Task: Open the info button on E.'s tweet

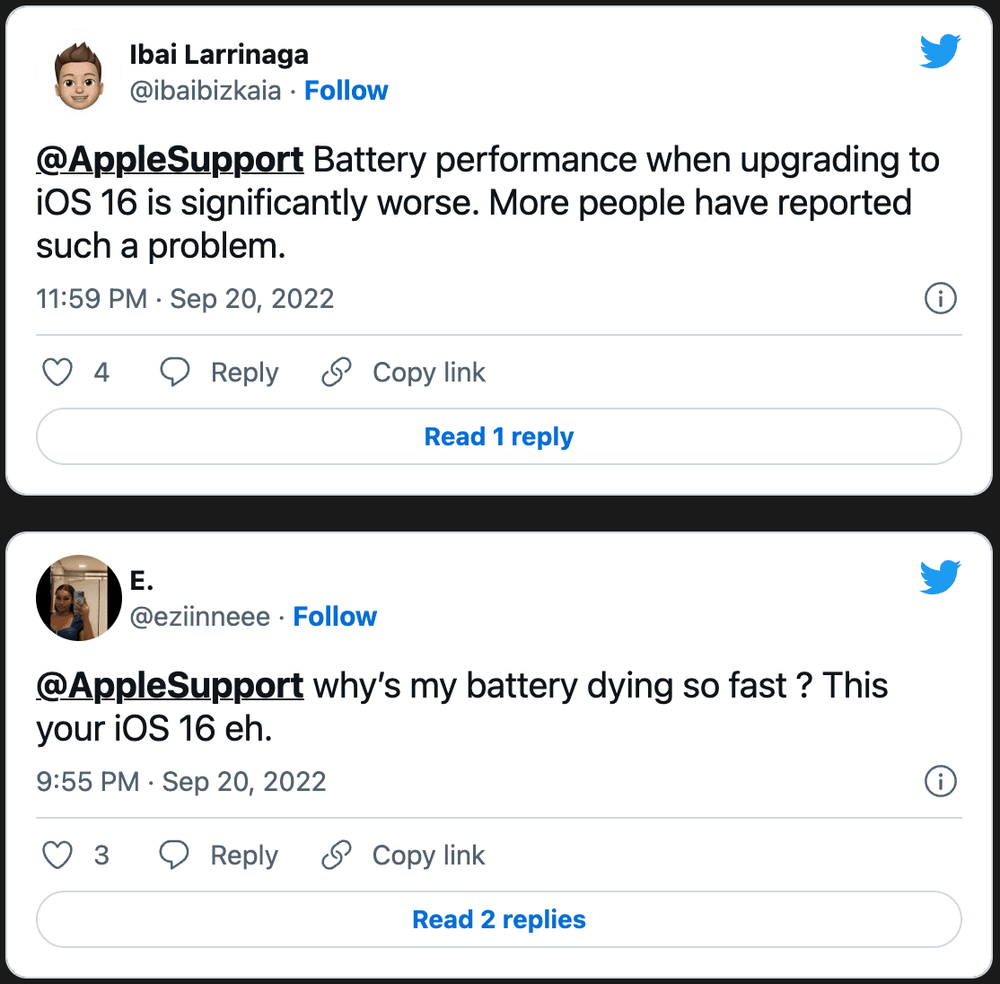Action: coord(940,781)
